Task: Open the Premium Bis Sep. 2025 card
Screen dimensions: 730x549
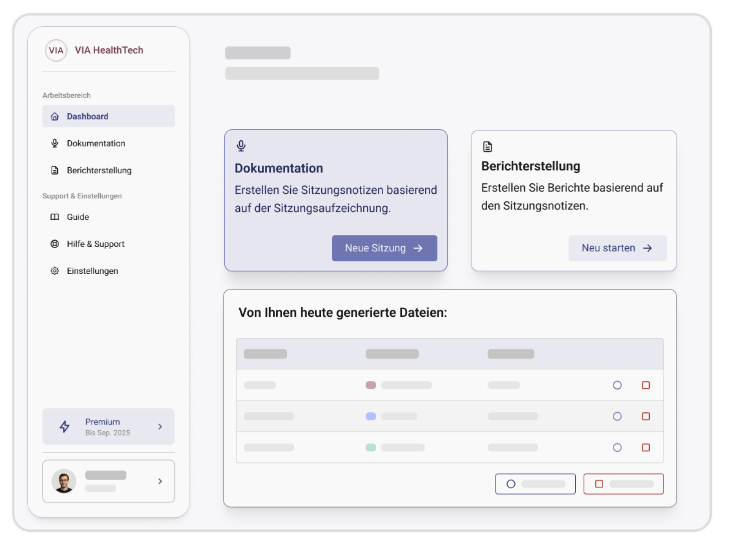Action: [108, 427]
